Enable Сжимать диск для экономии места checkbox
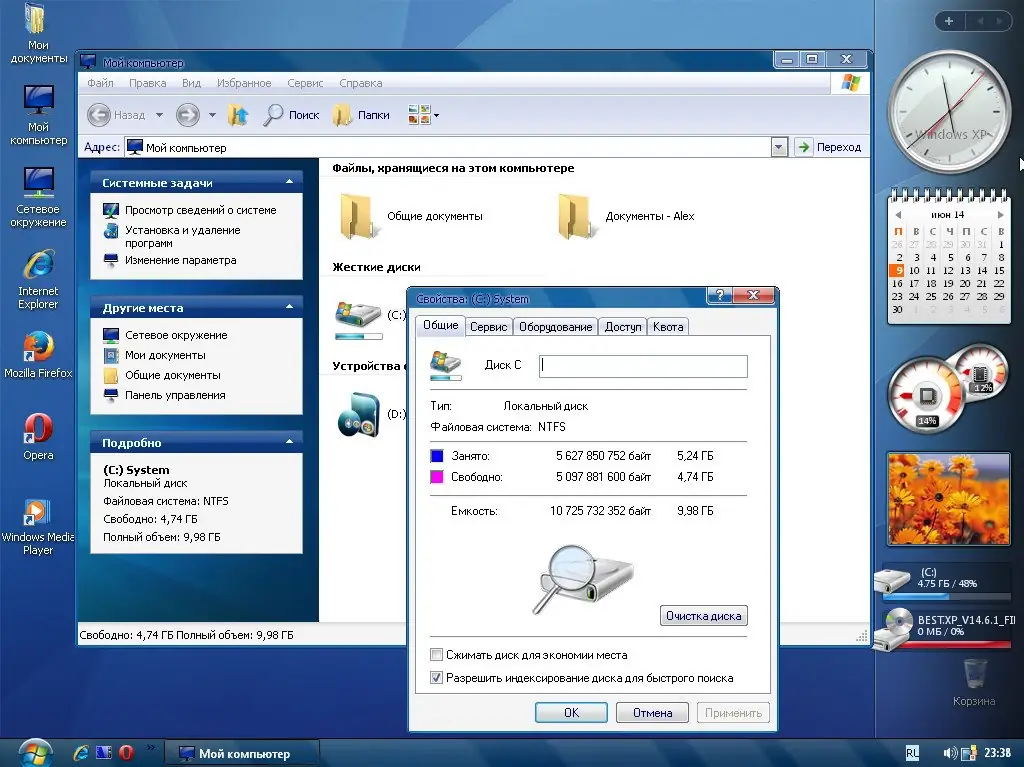This screenshot has width=1024, height=767. point(436,655)
